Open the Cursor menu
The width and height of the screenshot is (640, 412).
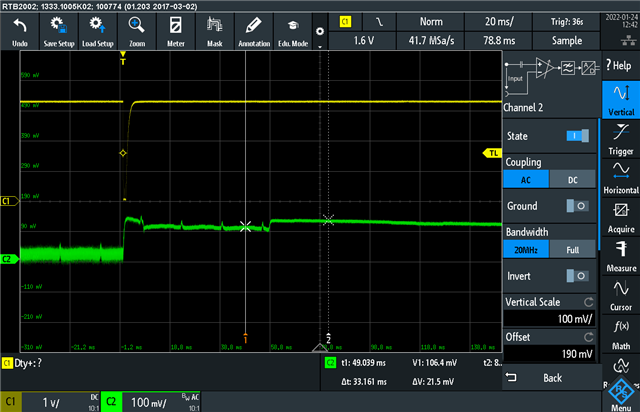pyautogui.click(x=621, y=295)
